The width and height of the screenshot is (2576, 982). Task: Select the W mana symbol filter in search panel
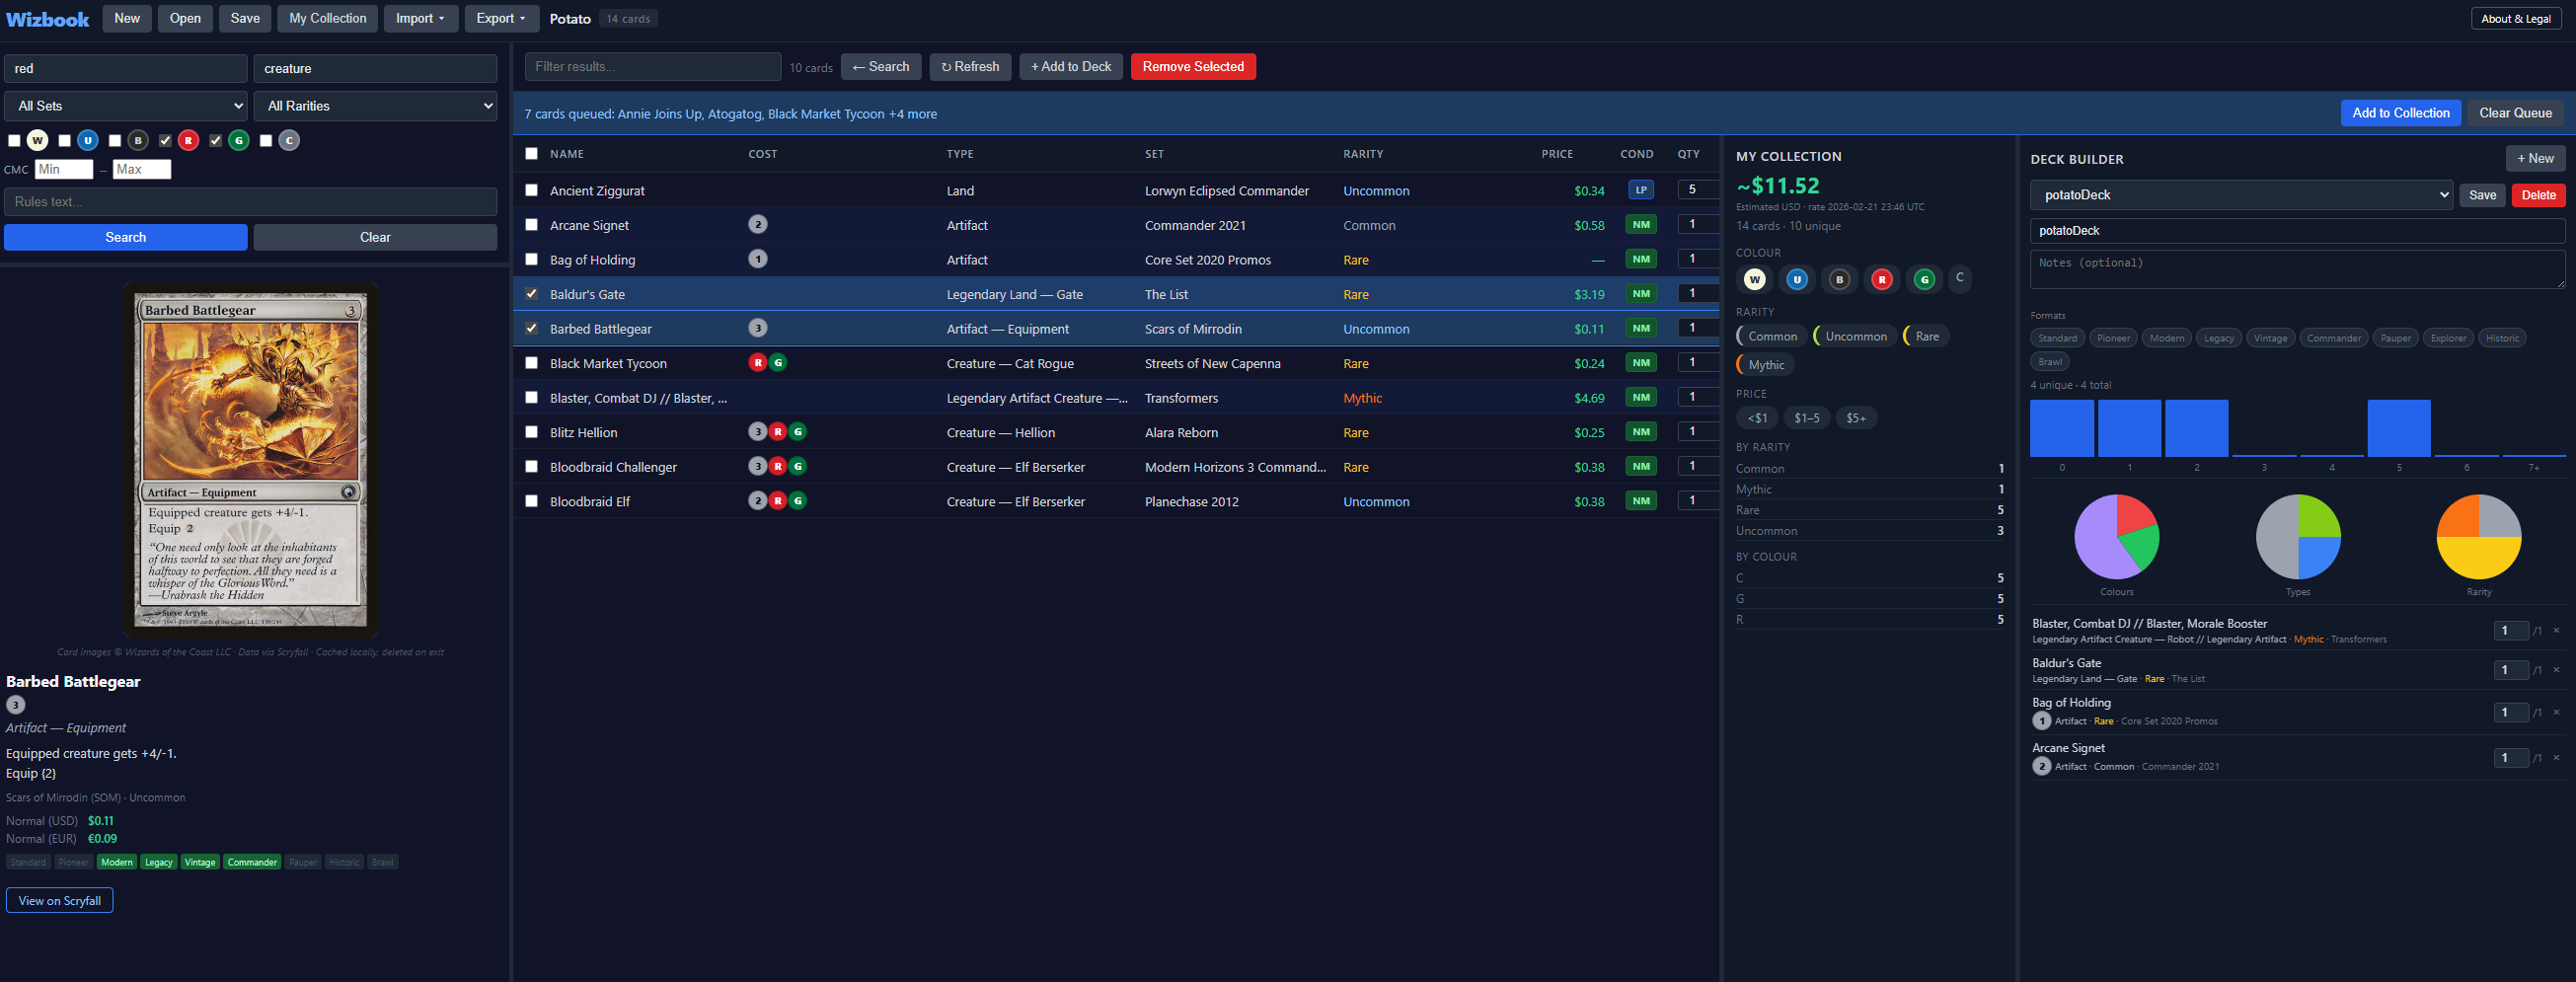[x=38, y=140]
